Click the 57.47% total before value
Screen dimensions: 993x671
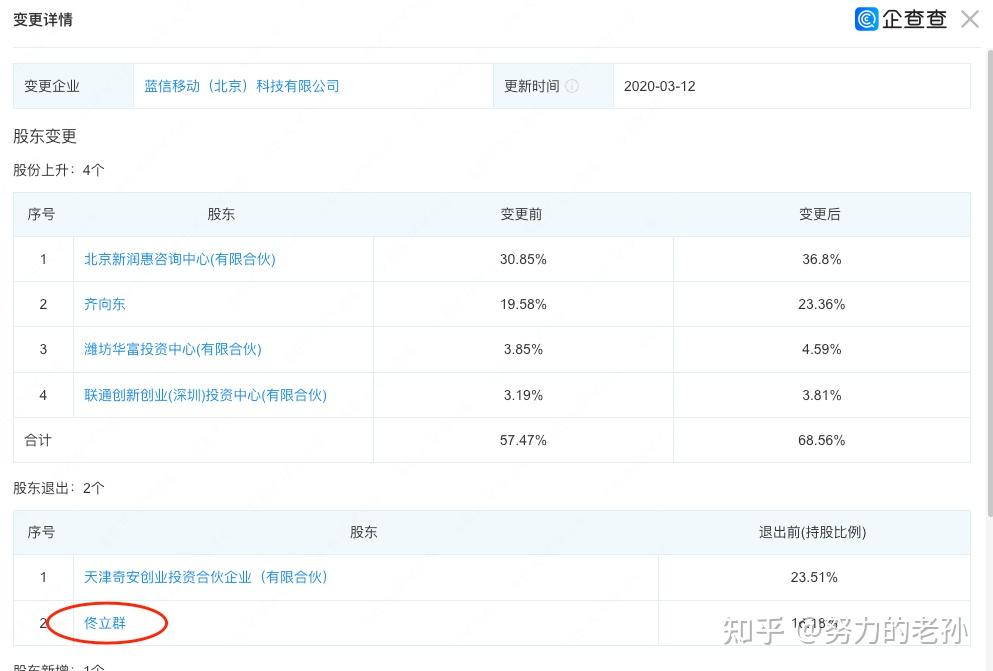[523, 440]
